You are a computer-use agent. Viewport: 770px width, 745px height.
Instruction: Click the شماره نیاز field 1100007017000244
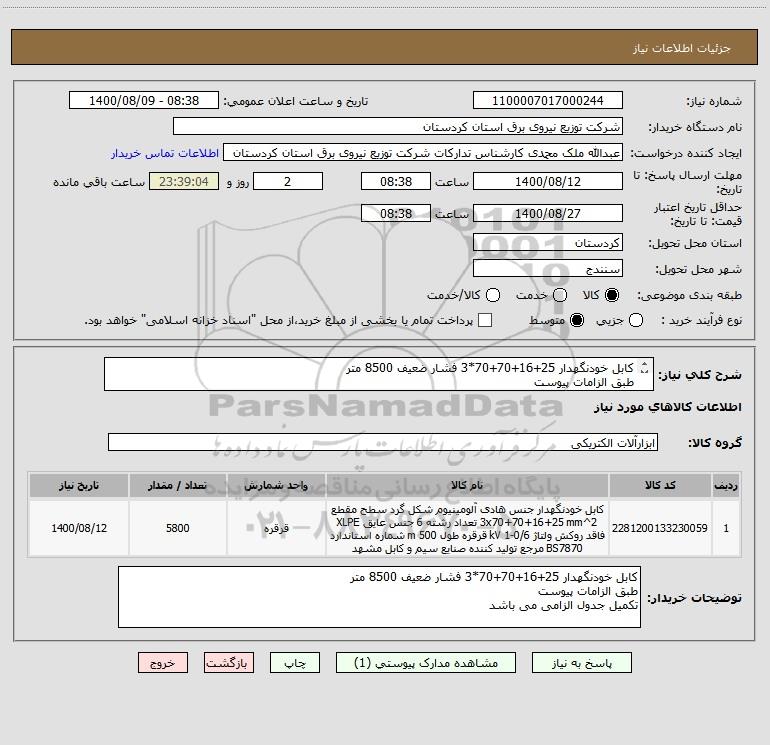pos(548,100)
